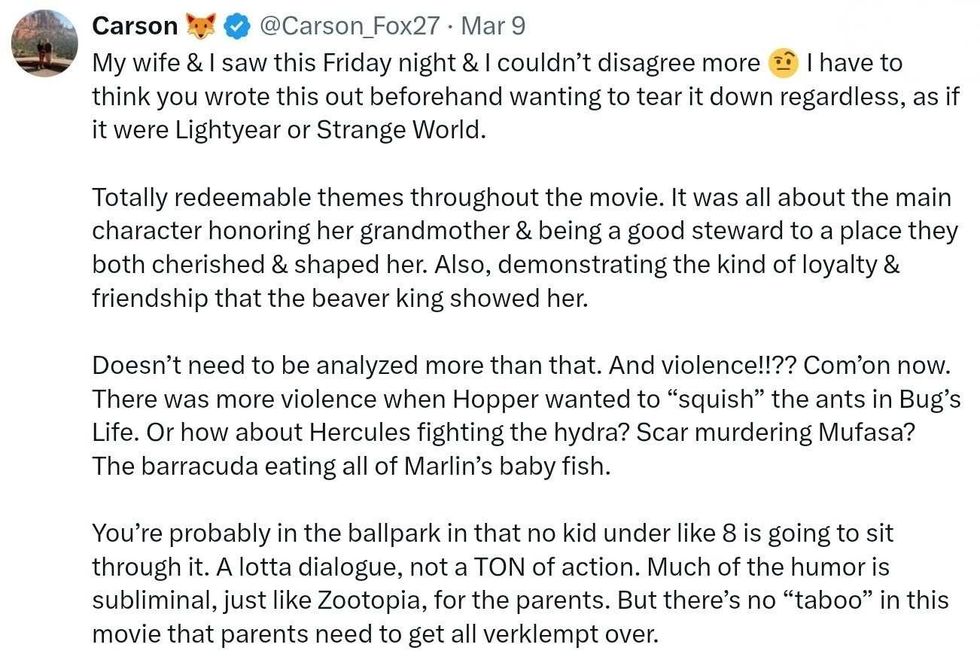Click the fox emoji beside Carson
This screenshot has width=980, height=662.
(201, 26)
